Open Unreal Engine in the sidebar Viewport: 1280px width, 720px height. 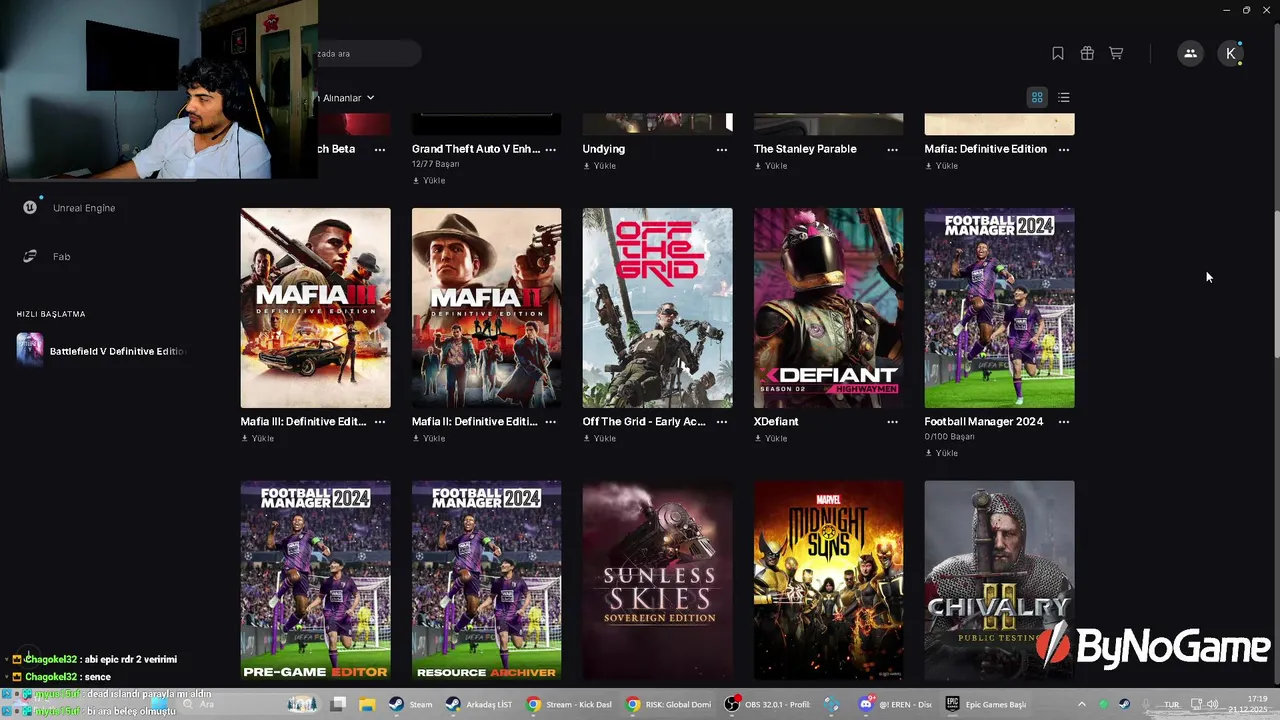tap(84, 208)
